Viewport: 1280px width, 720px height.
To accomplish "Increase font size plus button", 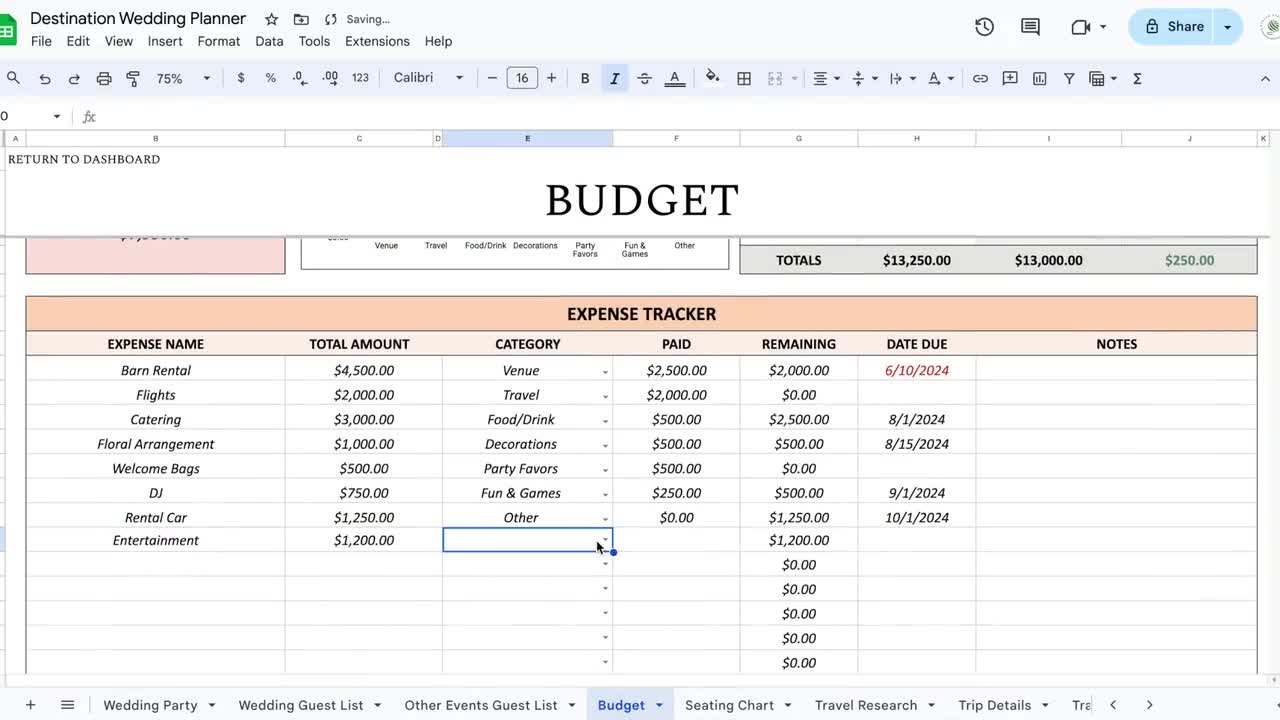I will pos(551,78).
